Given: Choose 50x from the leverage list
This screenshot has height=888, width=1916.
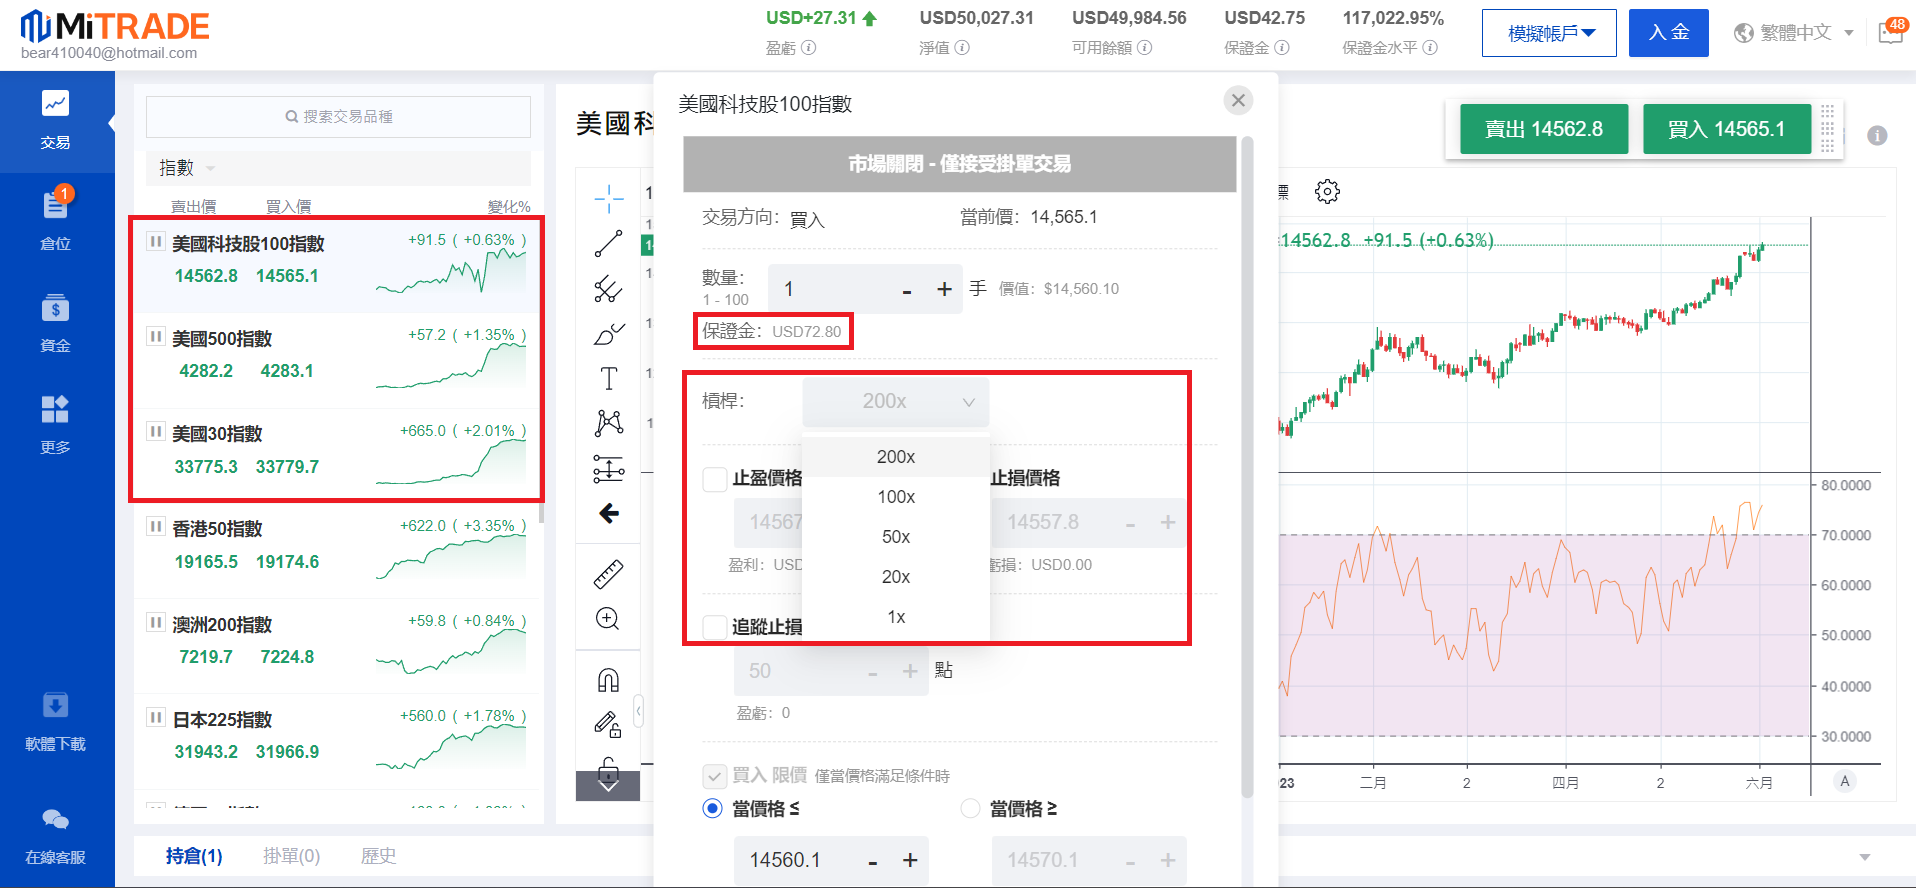Looking at the screenshot, I should pos(895,537).
